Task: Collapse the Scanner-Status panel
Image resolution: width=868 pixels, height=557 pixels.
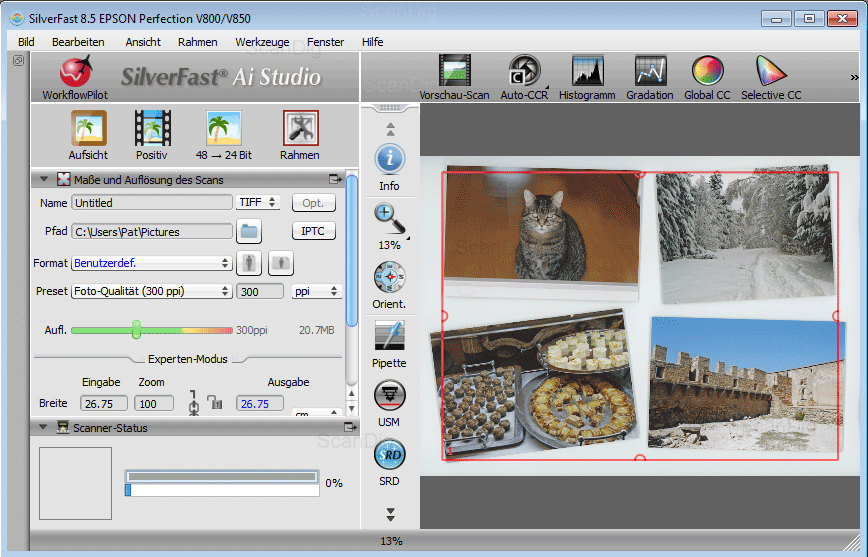Action: (44, 427)
